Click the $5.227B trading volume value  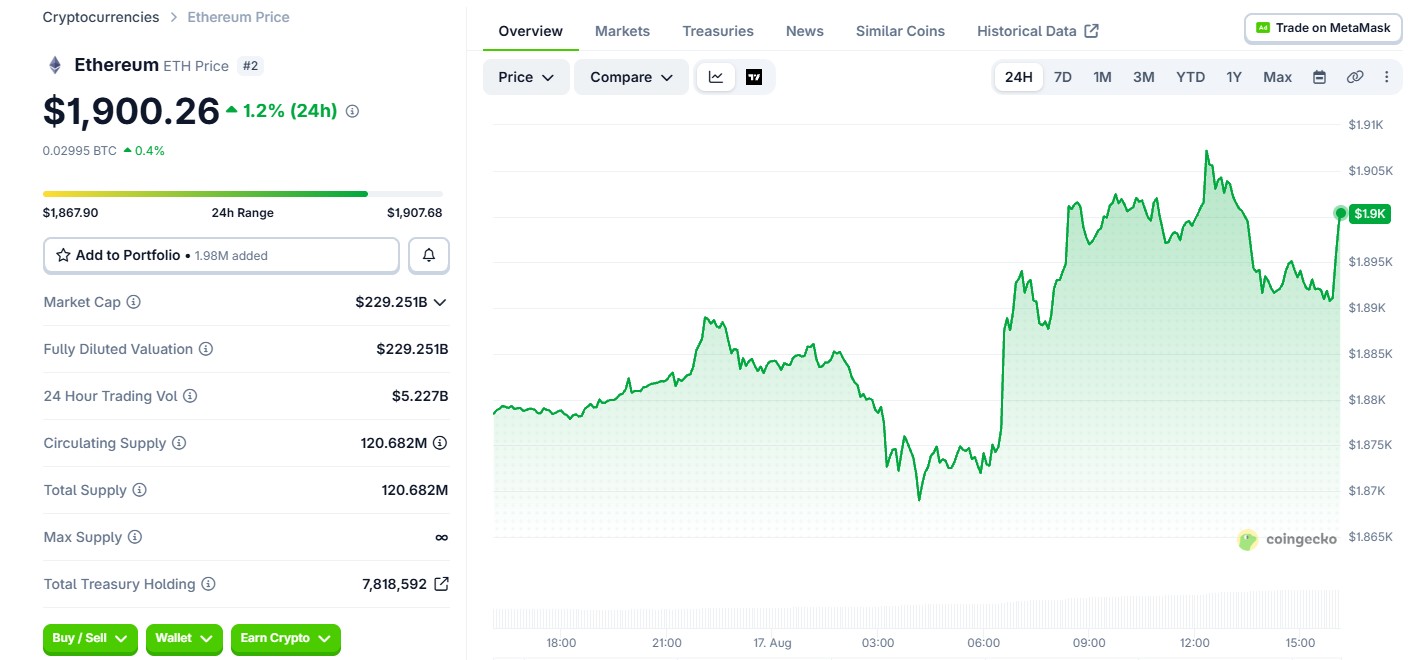pyautogui.click(x=420, y=396)
